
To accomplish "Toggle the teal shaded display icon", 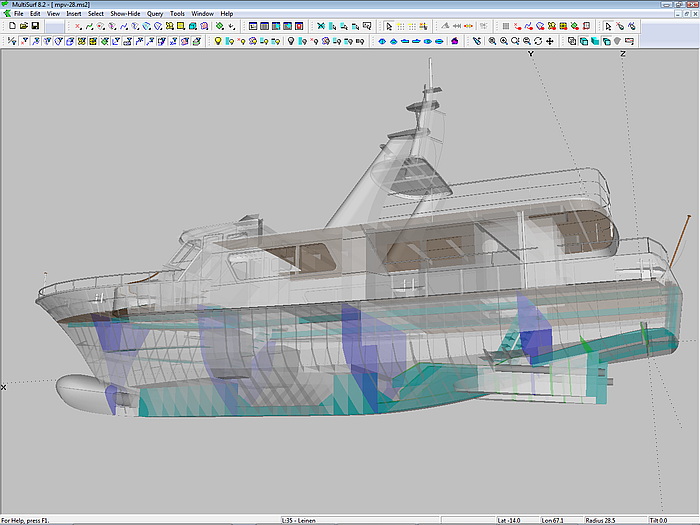I will tap(594, 41).
